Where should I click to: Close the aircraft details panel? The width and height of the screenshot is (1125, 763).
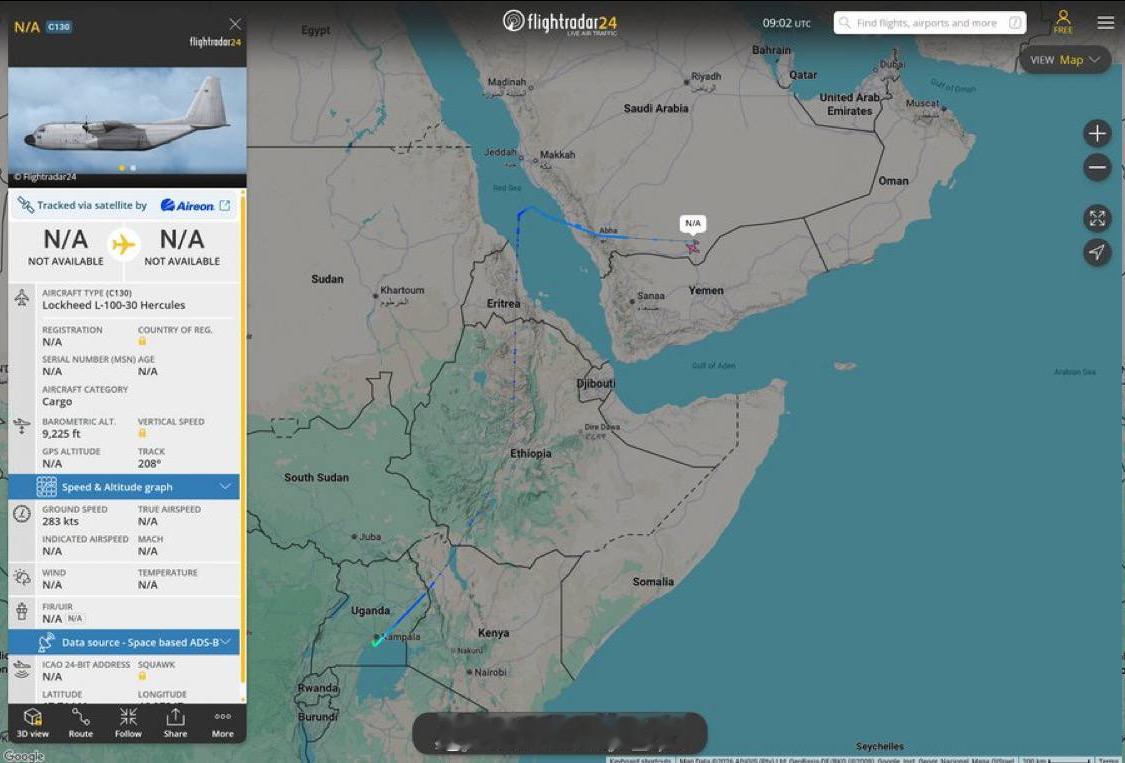point(235,24)
